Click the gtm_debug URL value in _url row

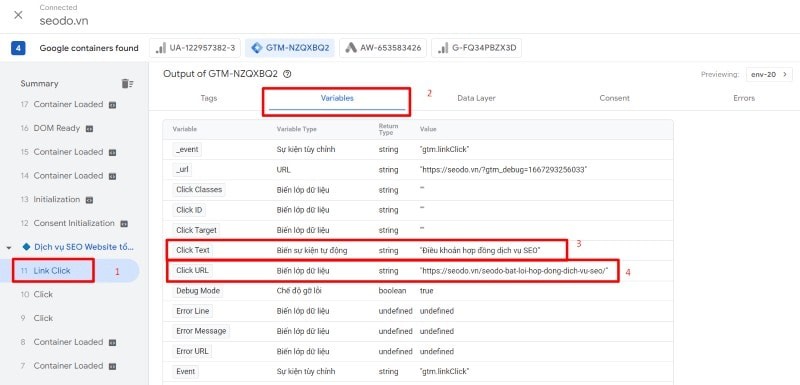[503, 169]
